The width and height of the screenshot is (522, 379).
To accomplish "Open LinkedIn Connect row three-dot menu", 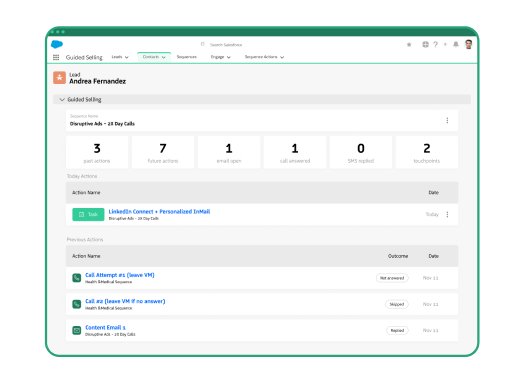I will click(x=447, y=214).
